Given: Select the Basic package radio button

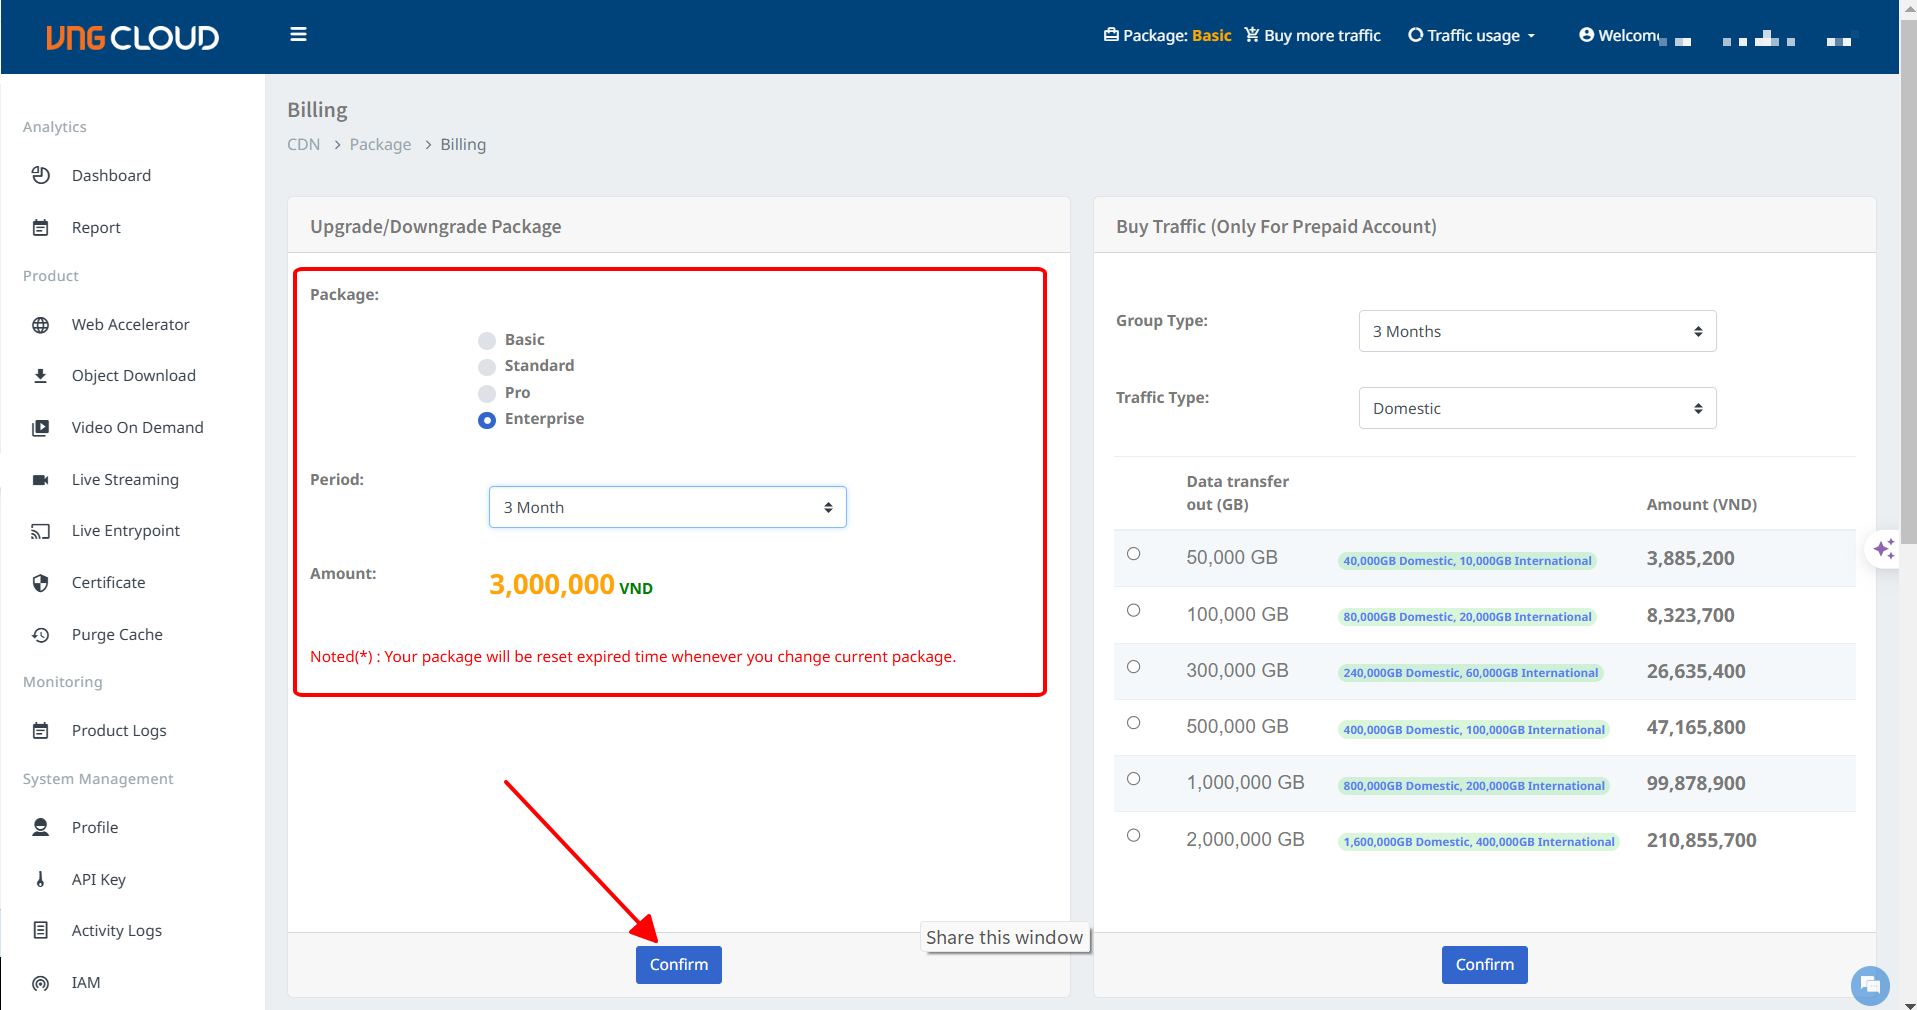Looking at the screenshot, I should 487,341.
